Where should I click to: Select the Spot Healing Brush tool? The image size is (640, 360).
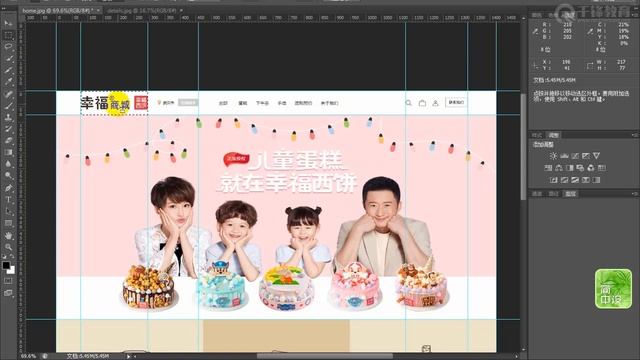(x=8, y=94)
